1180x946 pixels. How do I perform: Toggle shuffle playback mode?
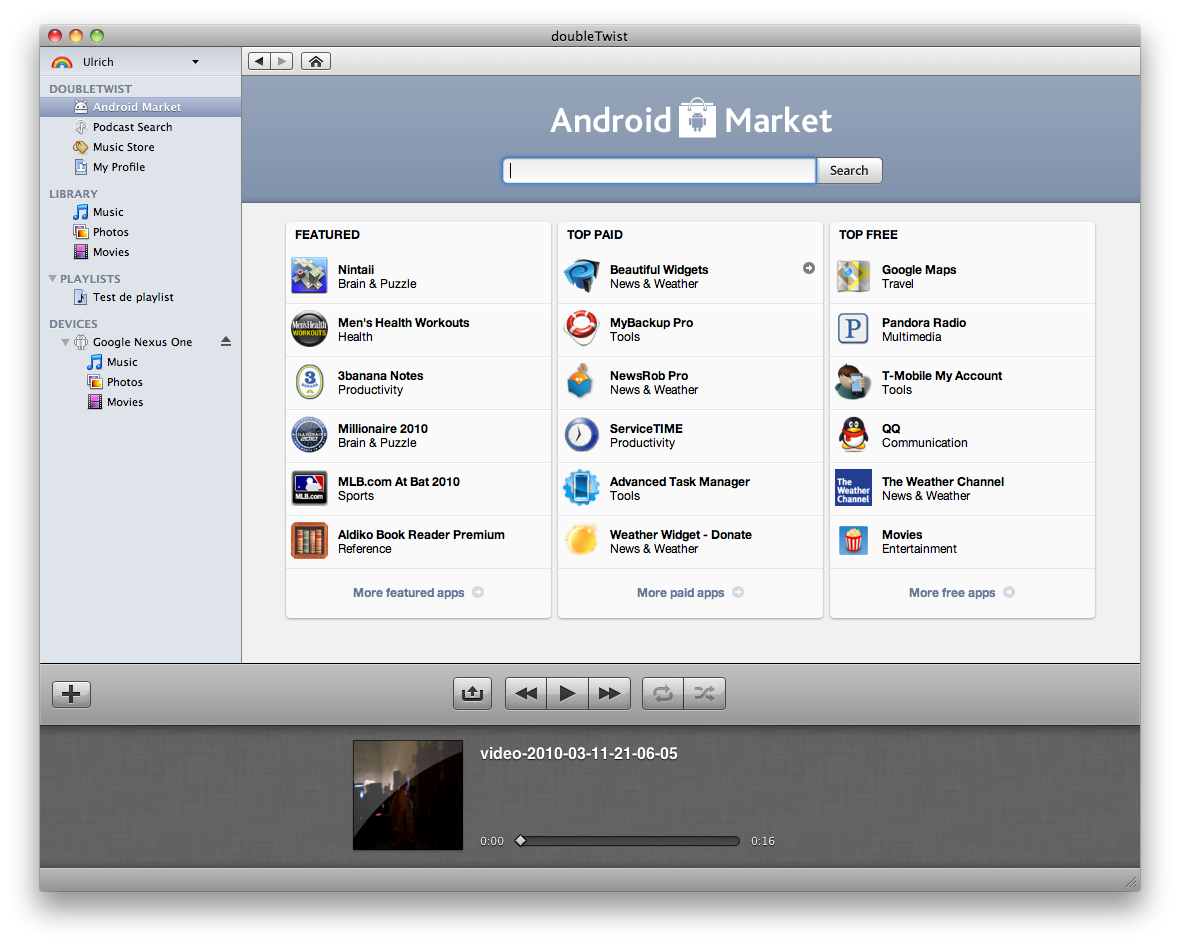point(704,693)
